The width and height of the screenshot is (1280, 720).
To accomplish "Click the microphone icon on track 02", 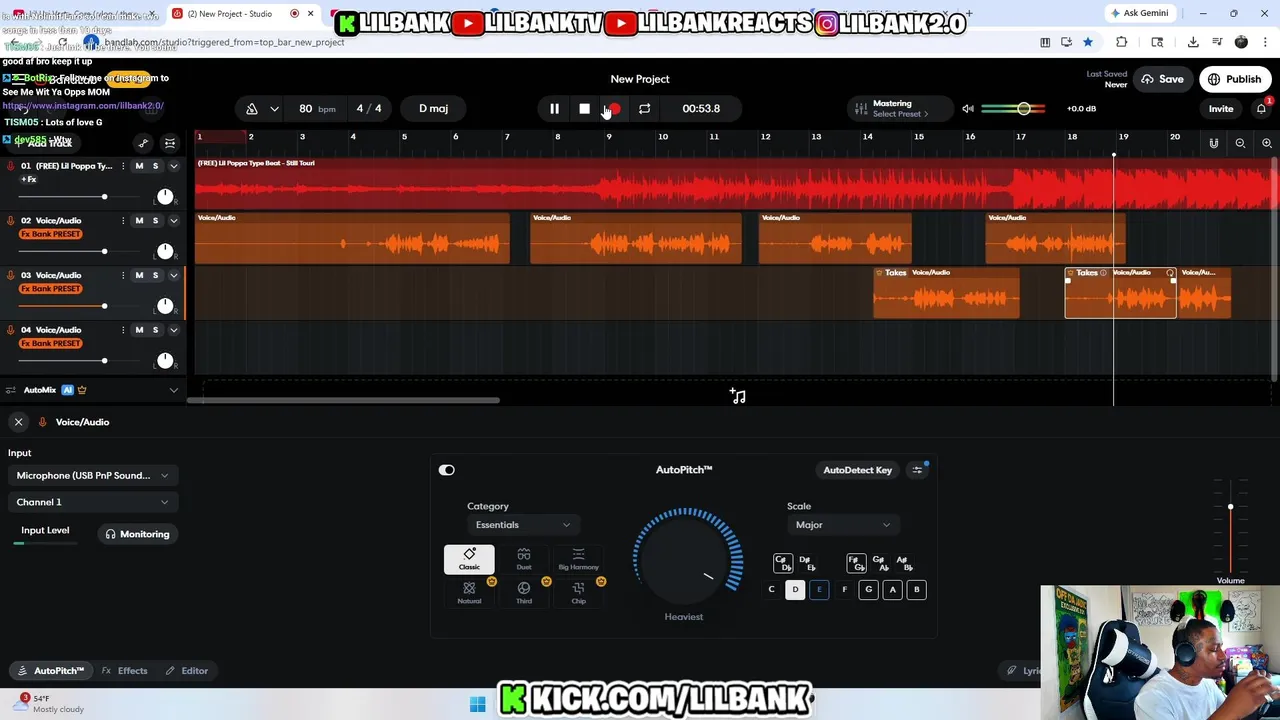I will (x=11, y=220).
